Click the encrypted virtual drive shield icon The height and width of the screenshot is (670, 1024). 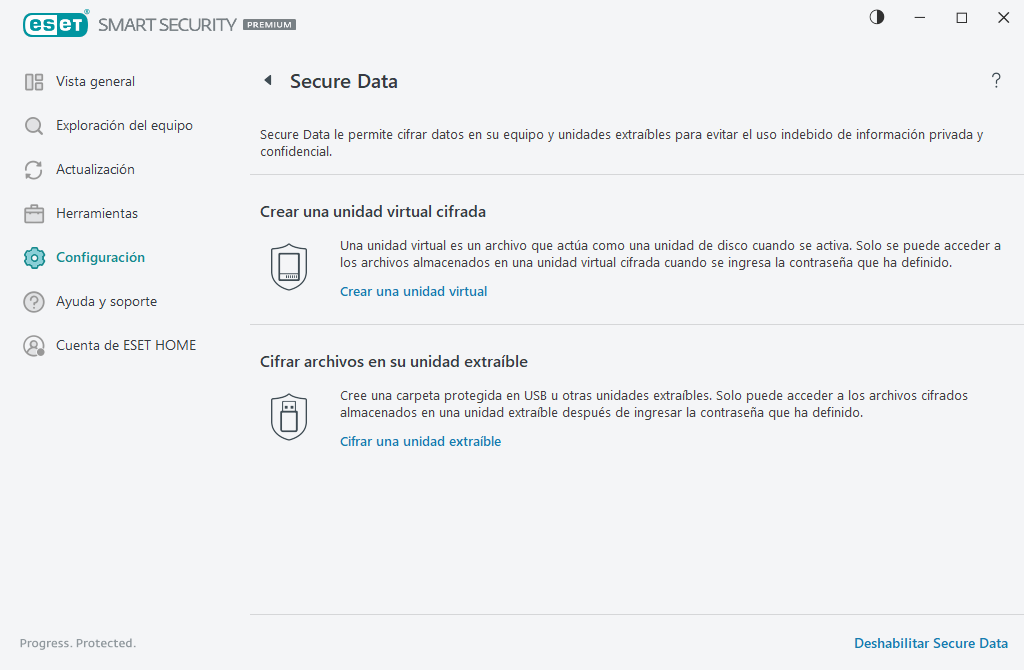click(289, 267)
